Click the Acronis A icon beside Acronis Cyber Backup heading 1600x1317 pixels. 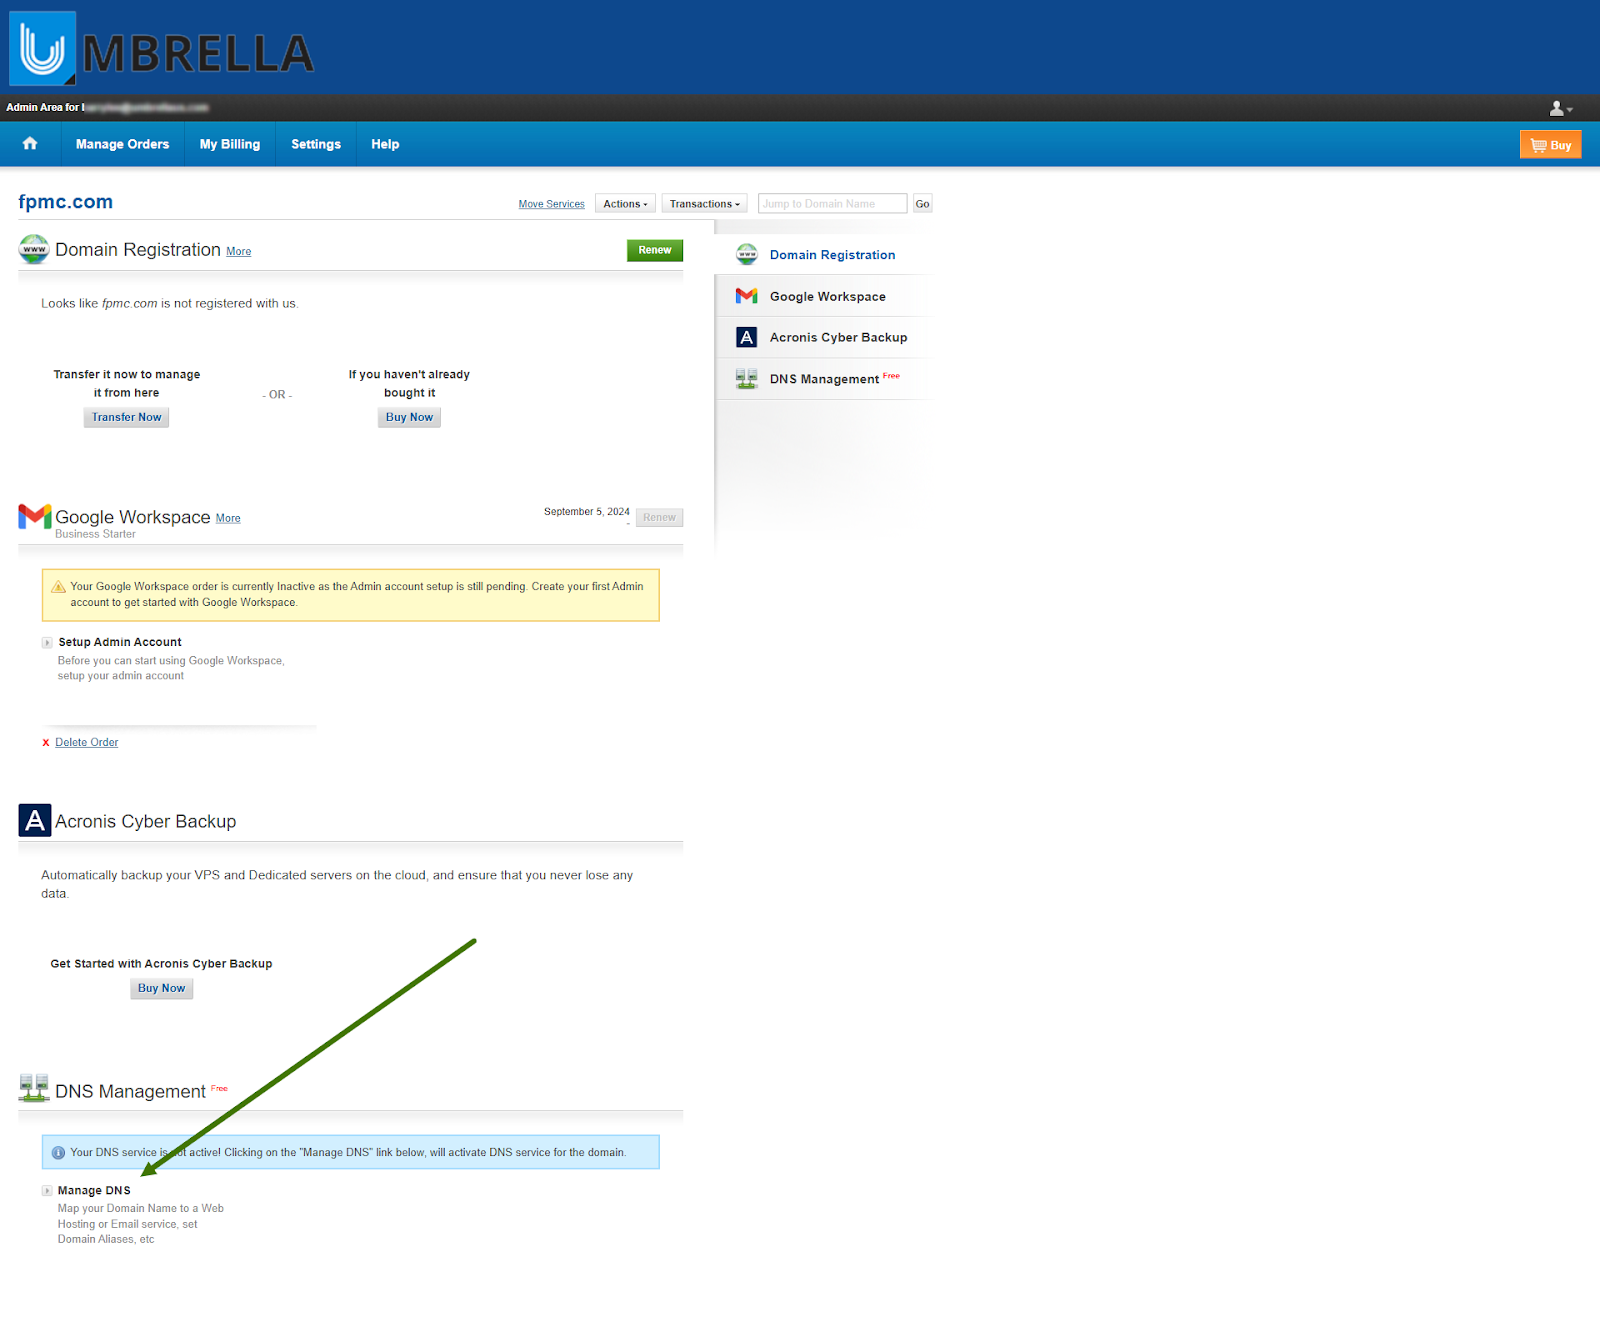pos(35,821)
